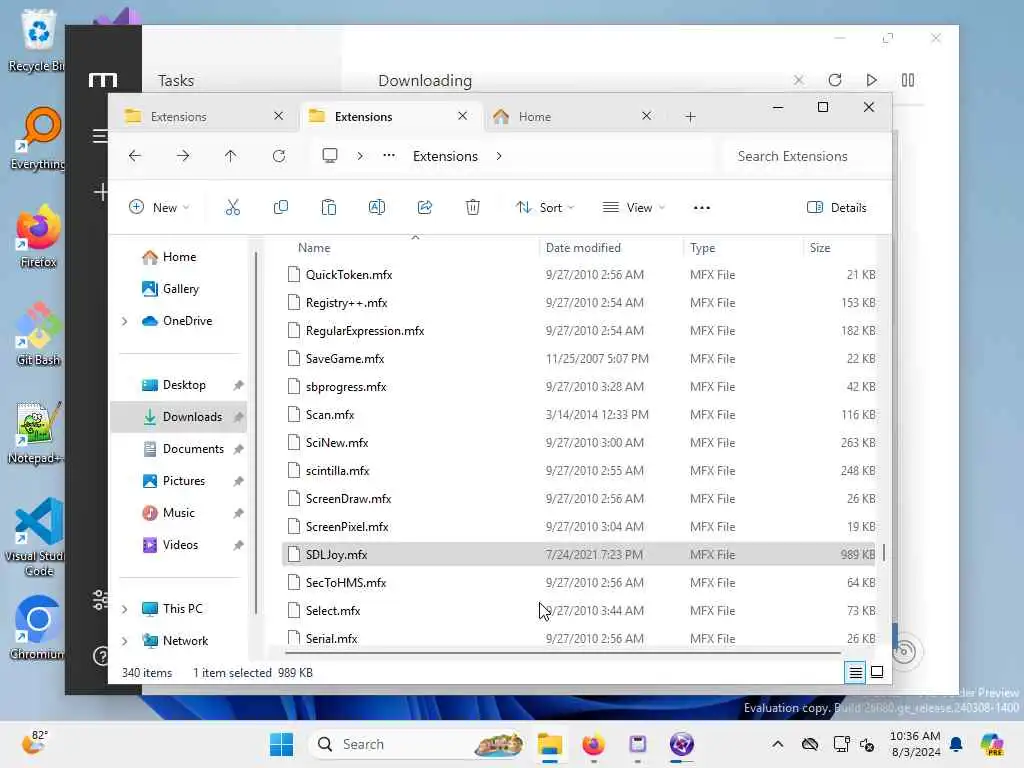The height and width of the screenshot is (768, 1024).
Task: Switch to the second Extensions tab
Action: coord(382,116)
